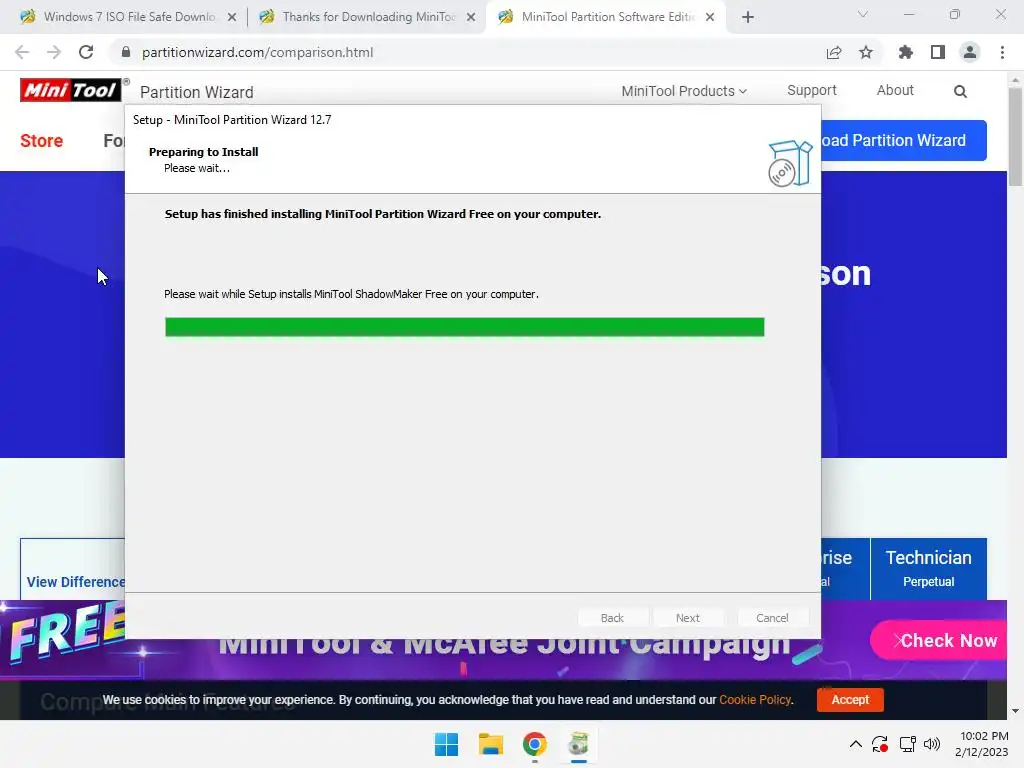1024x768 pixels.
Task: Click the website search magnifier icon
Action: 960,91
